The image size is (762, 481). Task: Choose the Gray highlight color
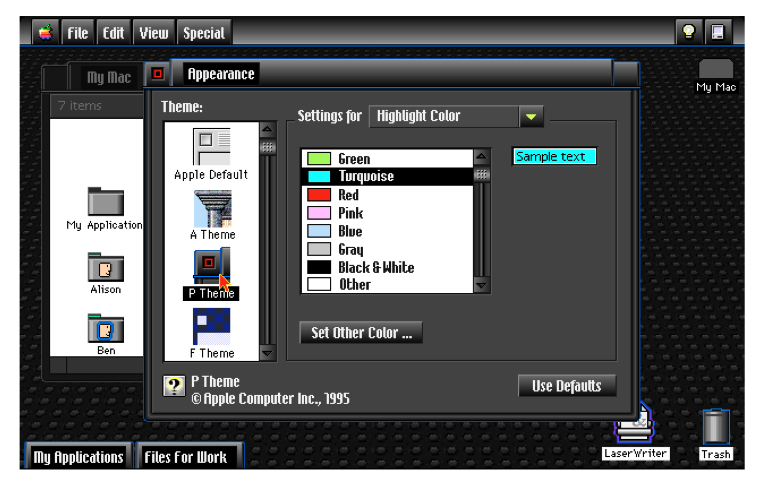point(387,249)
